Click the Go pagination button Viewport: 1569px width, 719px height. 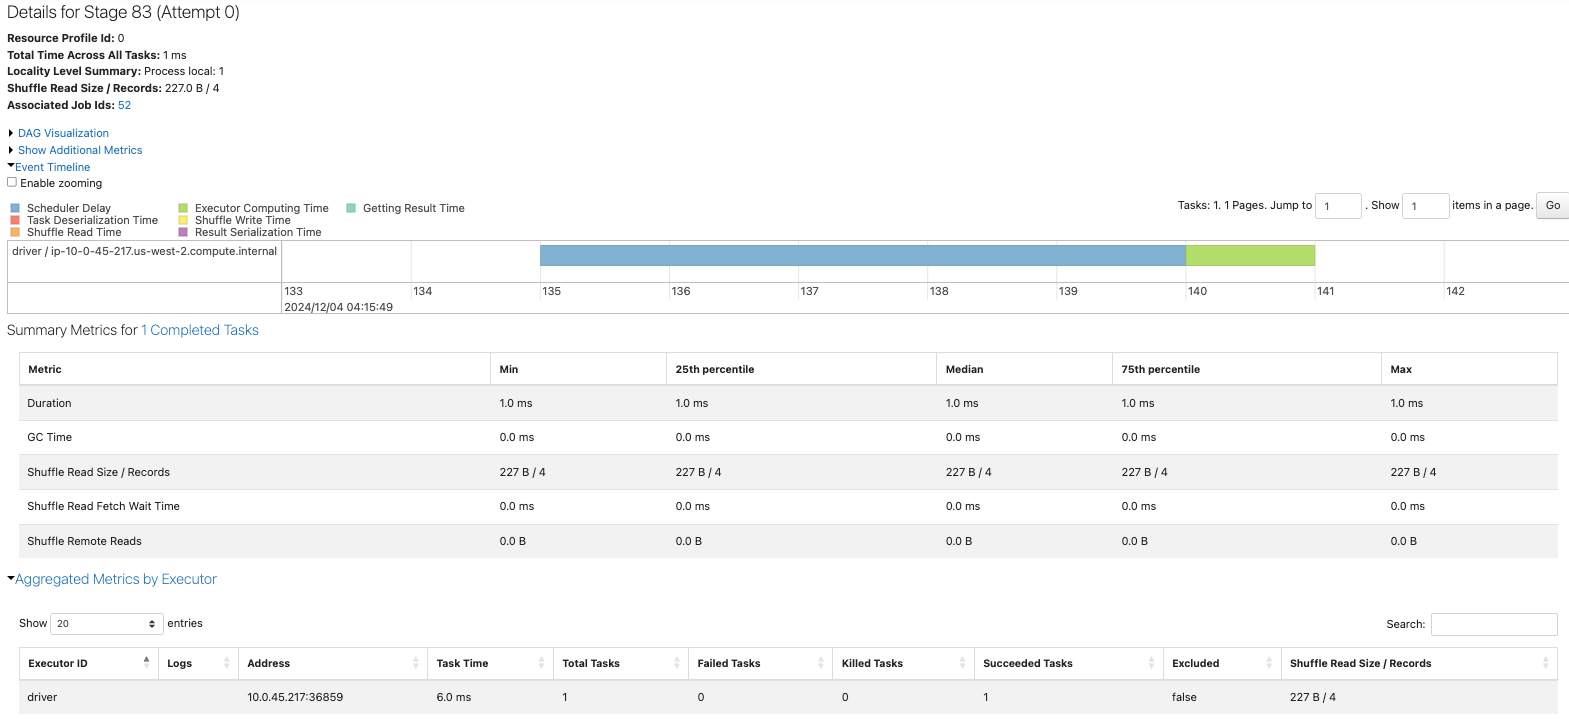click(1552, 205)
